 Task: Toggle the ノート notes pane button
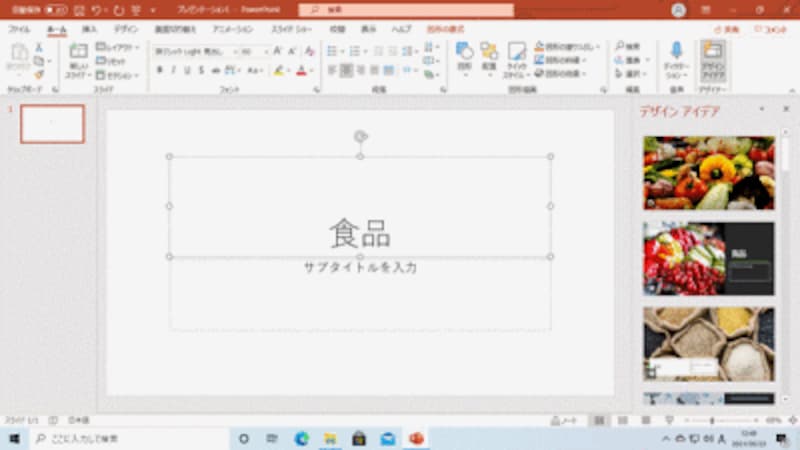click(564, 420)
